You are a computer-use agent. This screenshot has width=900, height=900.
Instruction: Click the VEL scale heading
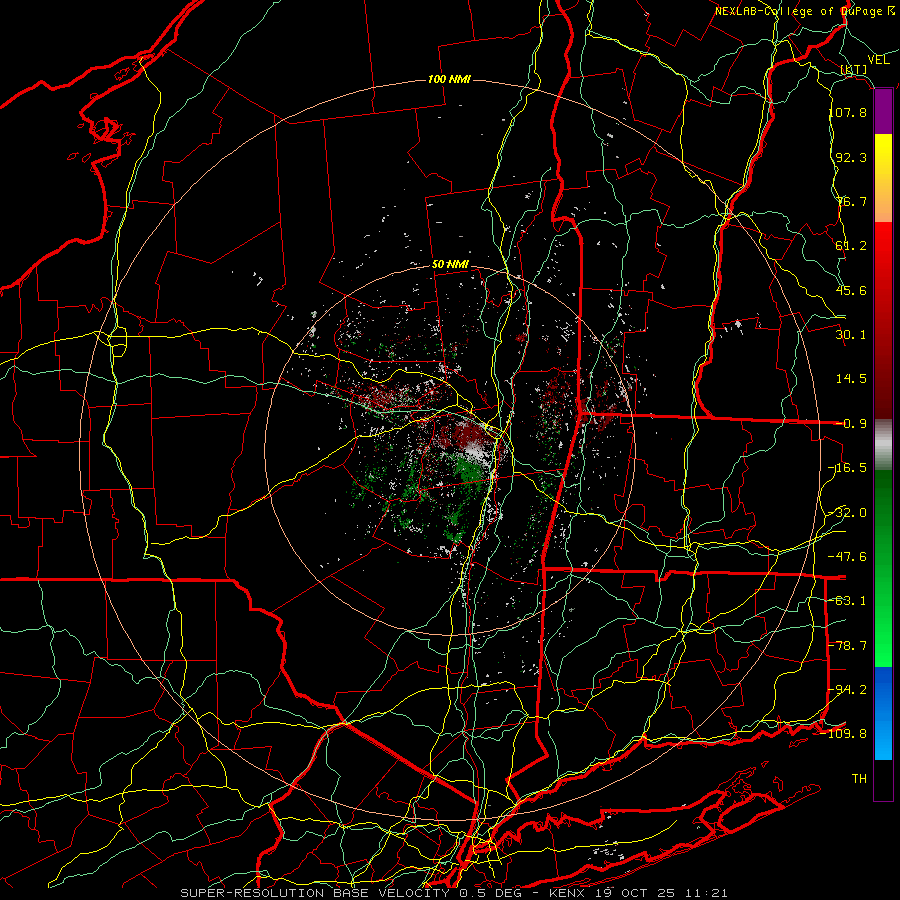click(878, 60)
